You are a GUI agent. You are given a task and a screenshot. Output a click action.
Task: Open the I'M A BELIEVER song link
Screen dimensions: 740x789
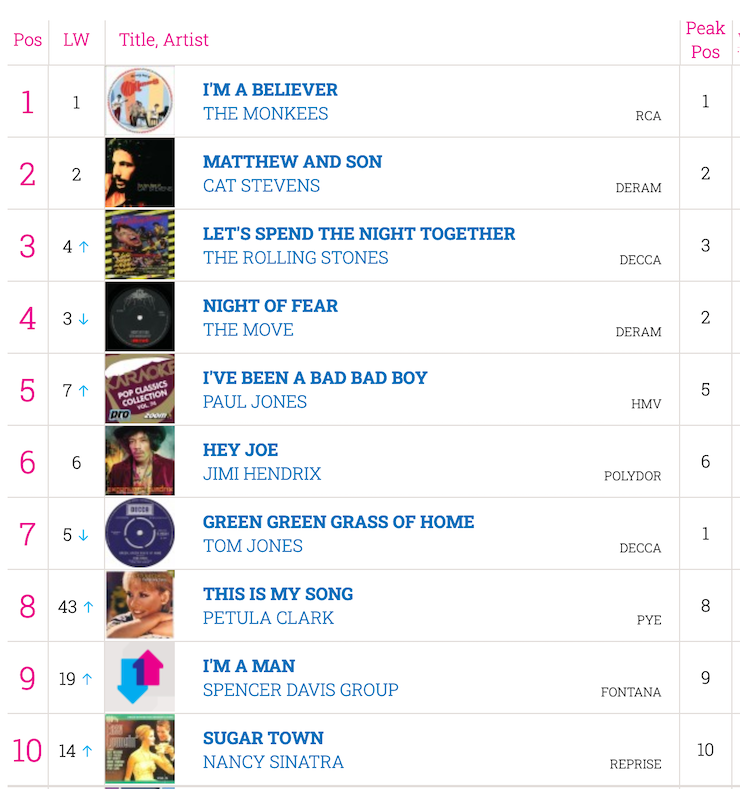pos(270,90)
